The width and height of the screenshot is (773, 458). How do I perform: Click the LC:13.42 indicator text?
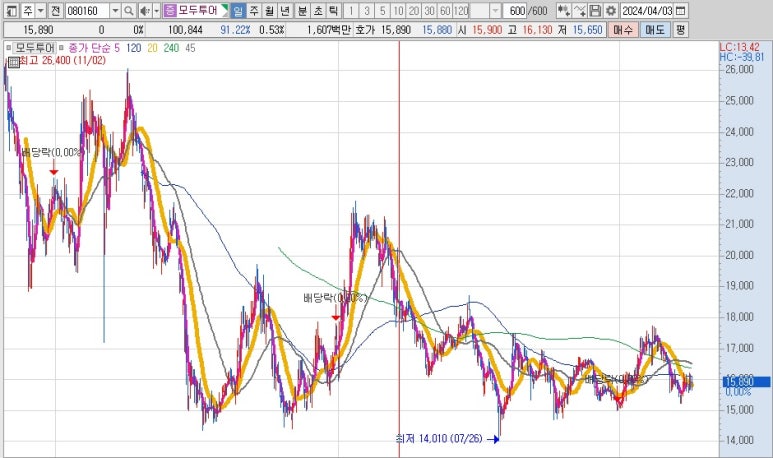739,47
